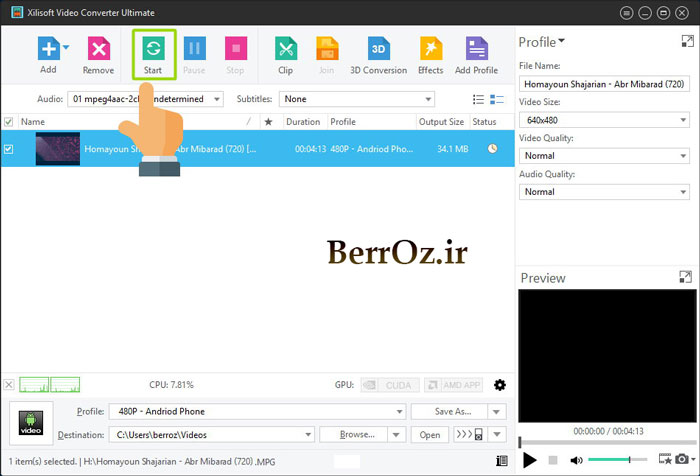Open the Profile panel header menu
The height and width of the screenshot is (476, 700).
[x=541, y=42]
